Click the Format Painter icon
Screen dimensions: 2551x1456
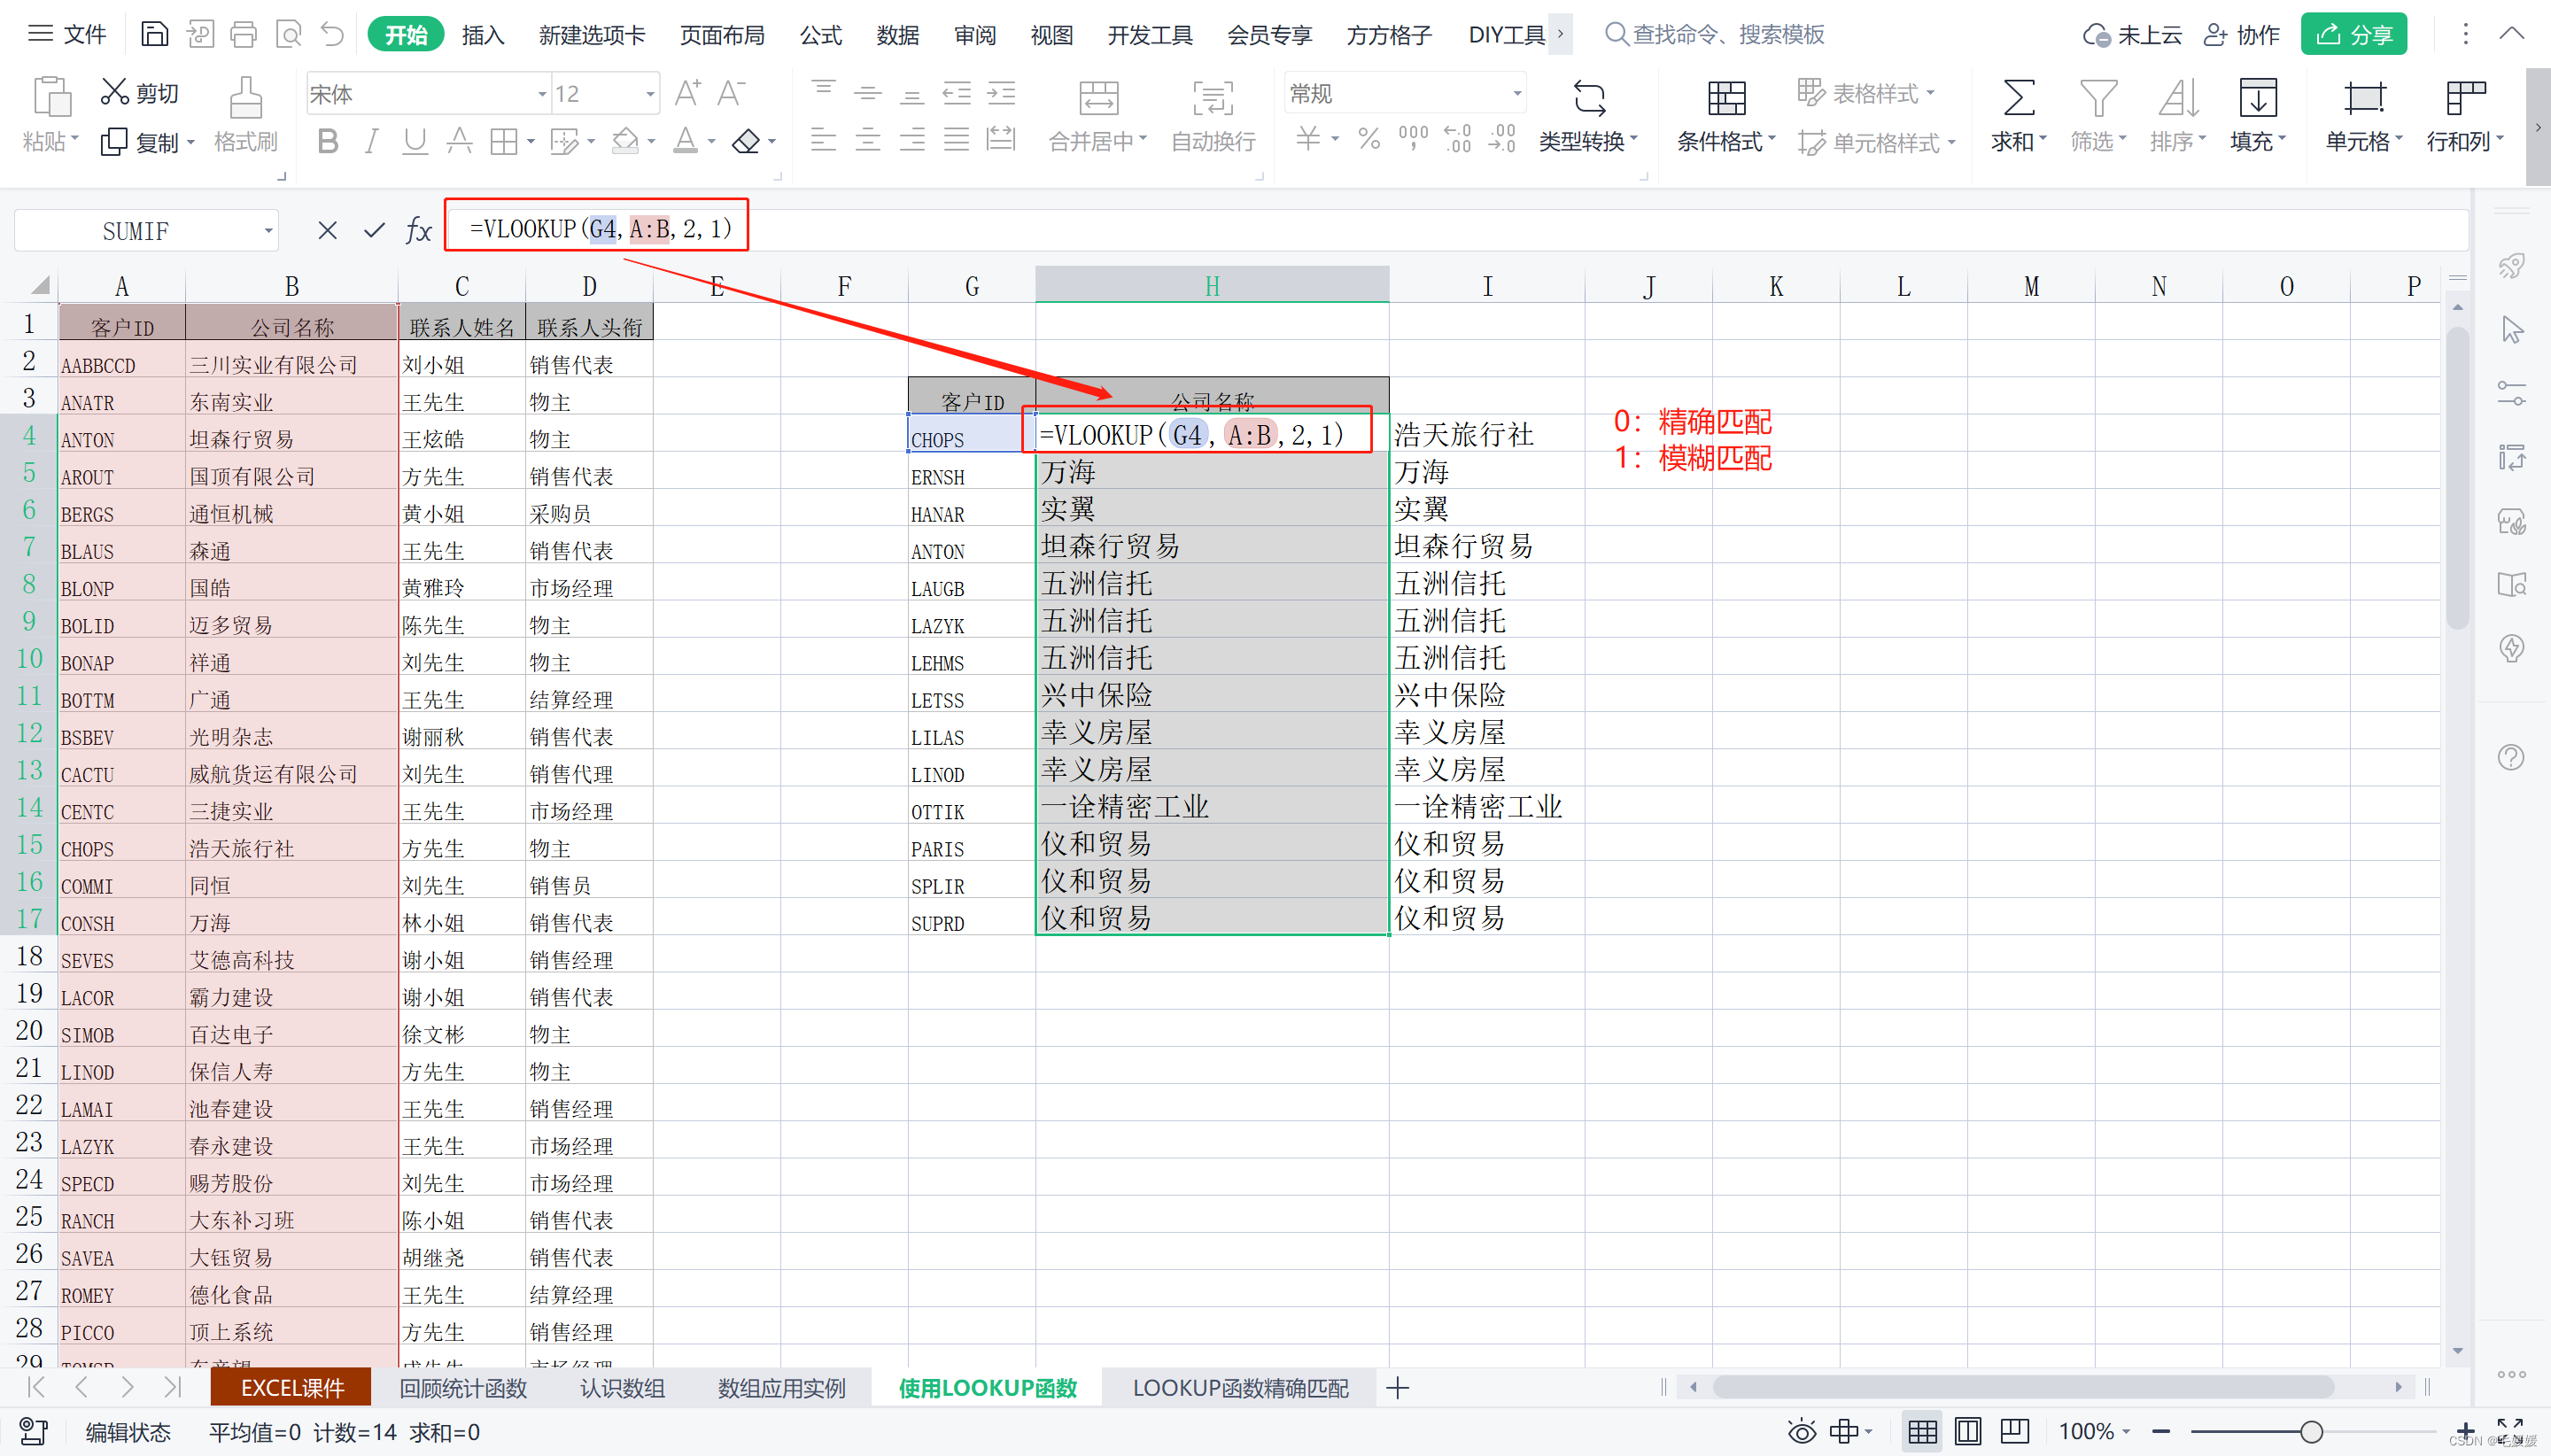[245, 98]
